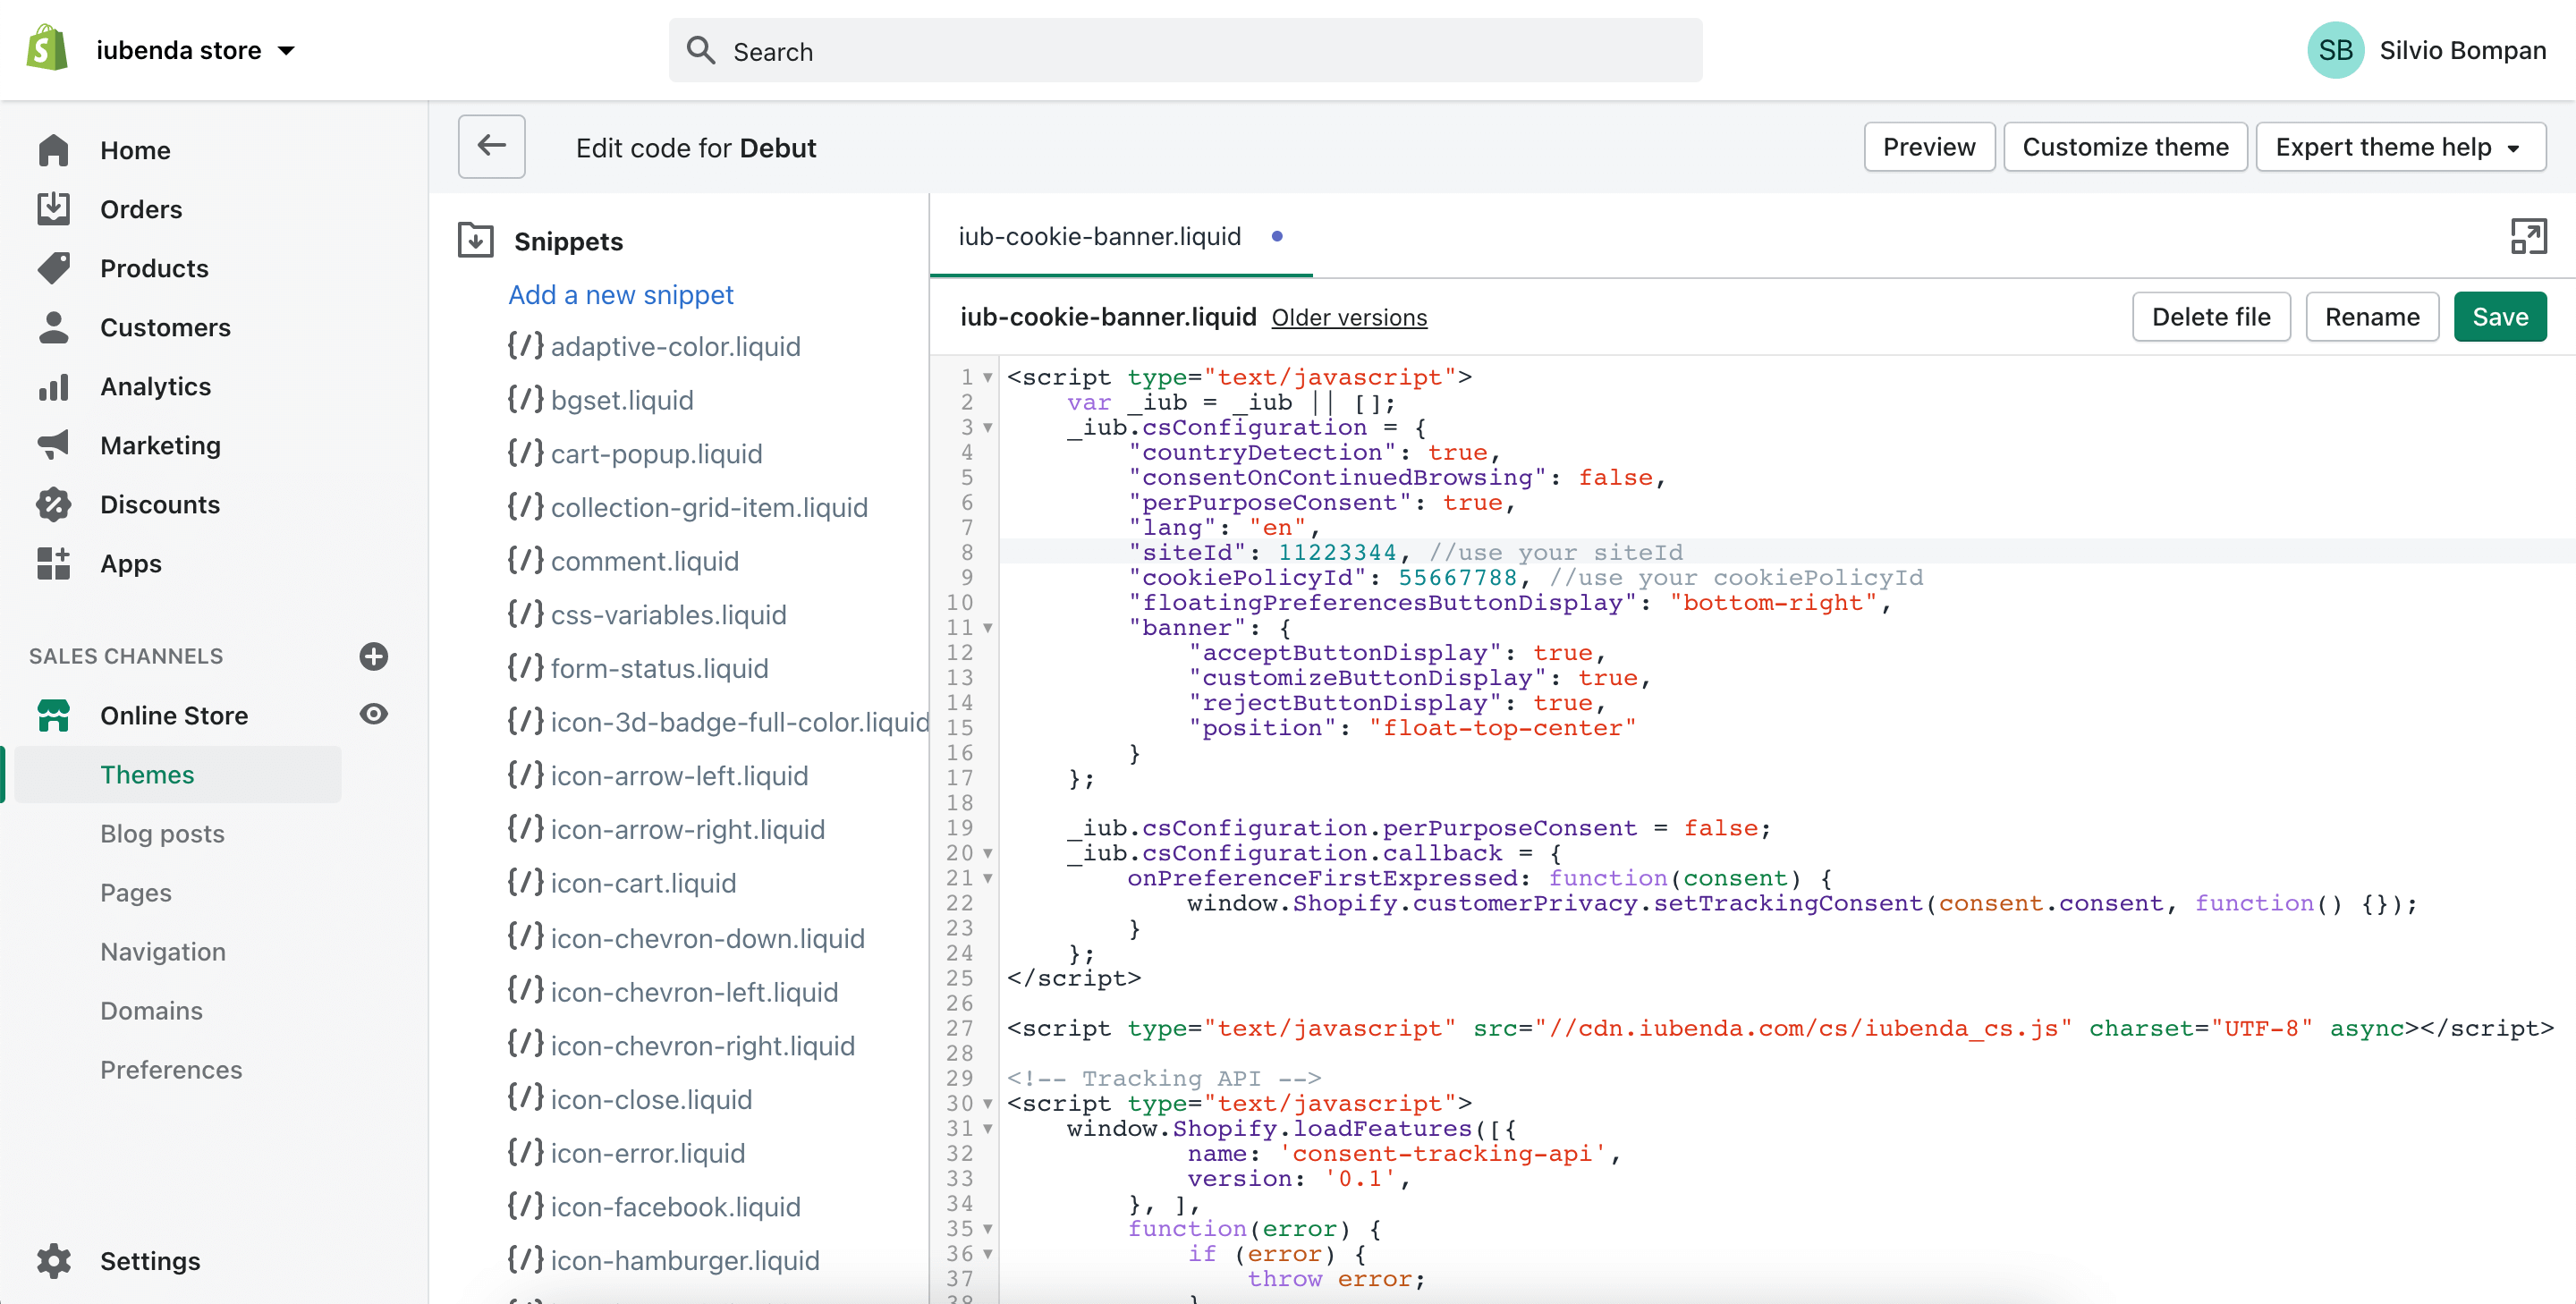Screen dimensions: 2576x1304
Task: Open the Discounts section
Action: 160,504
